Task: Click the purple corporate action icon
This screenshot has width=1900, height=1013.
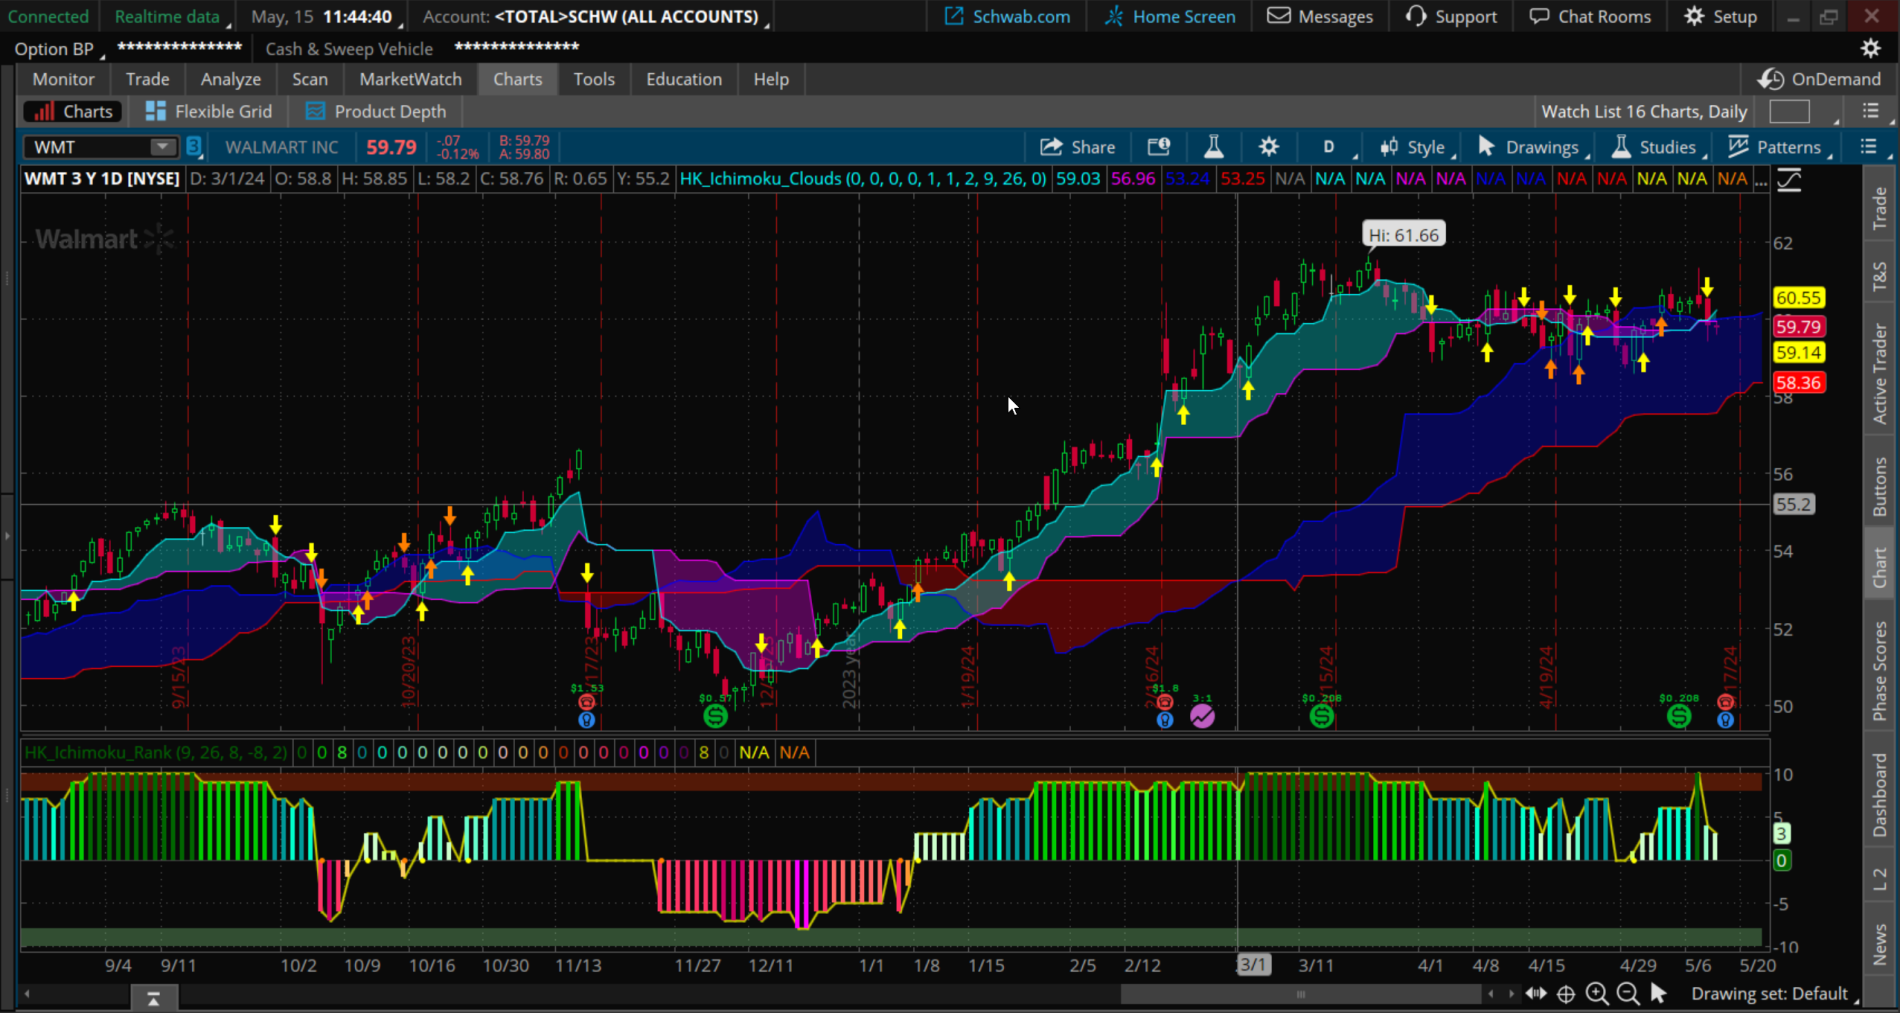Action: tap(1202, 716)
